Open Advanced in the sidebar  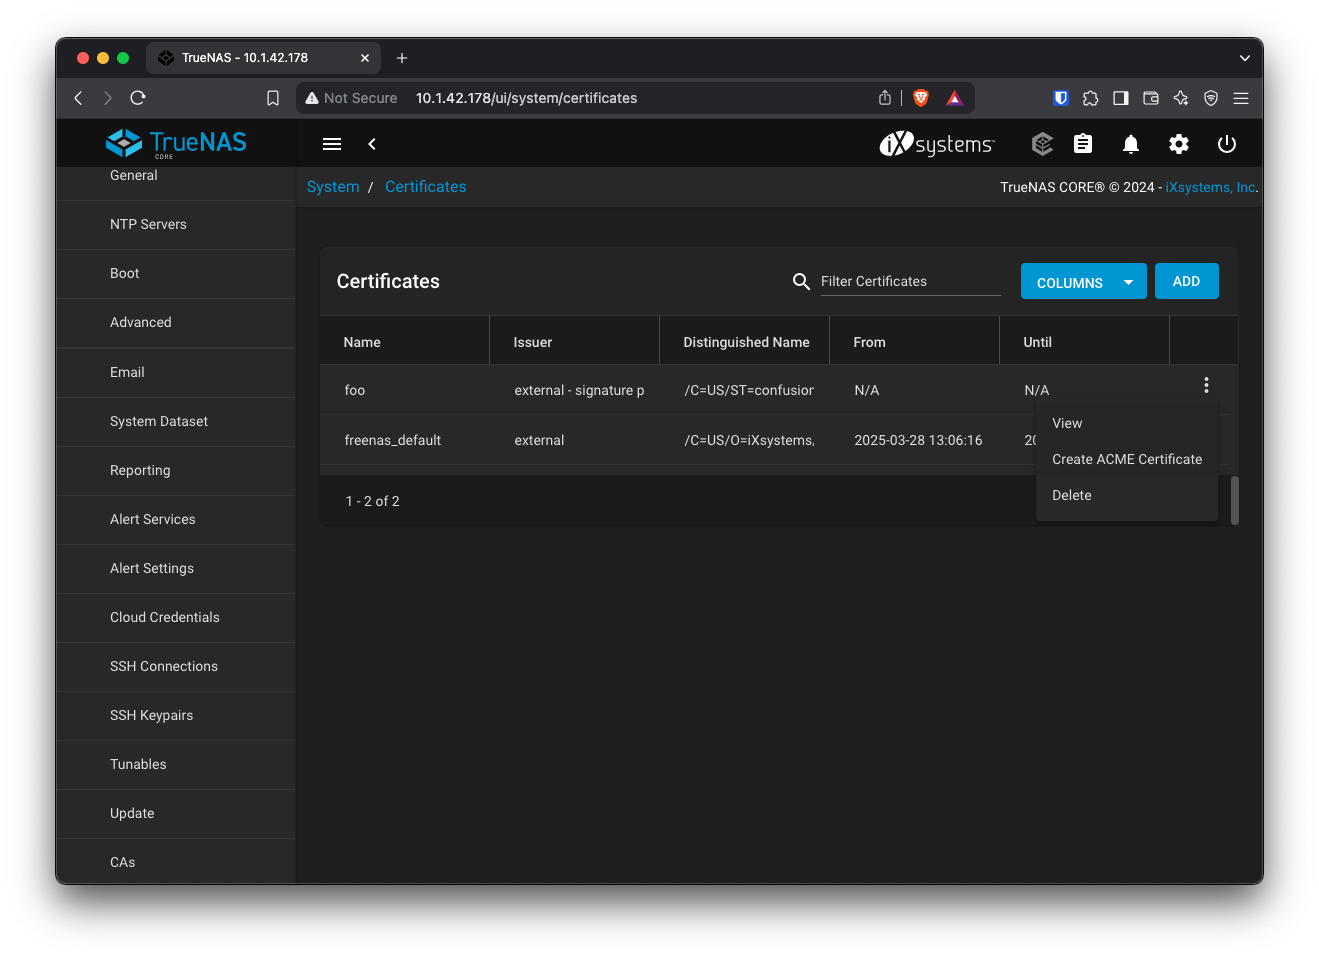(x=176, y=323)
